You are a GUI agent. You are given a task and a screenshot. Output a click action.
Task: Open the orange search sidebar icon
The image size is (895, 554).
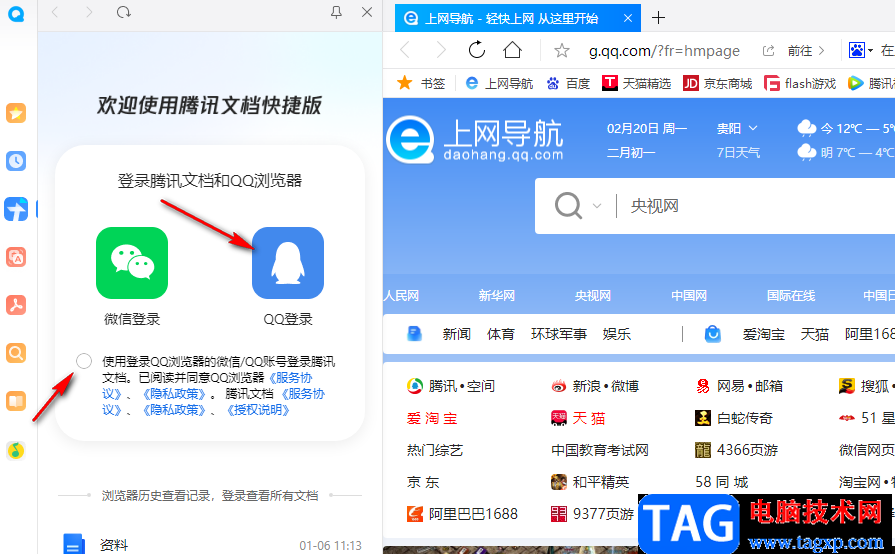pos(16,353)
